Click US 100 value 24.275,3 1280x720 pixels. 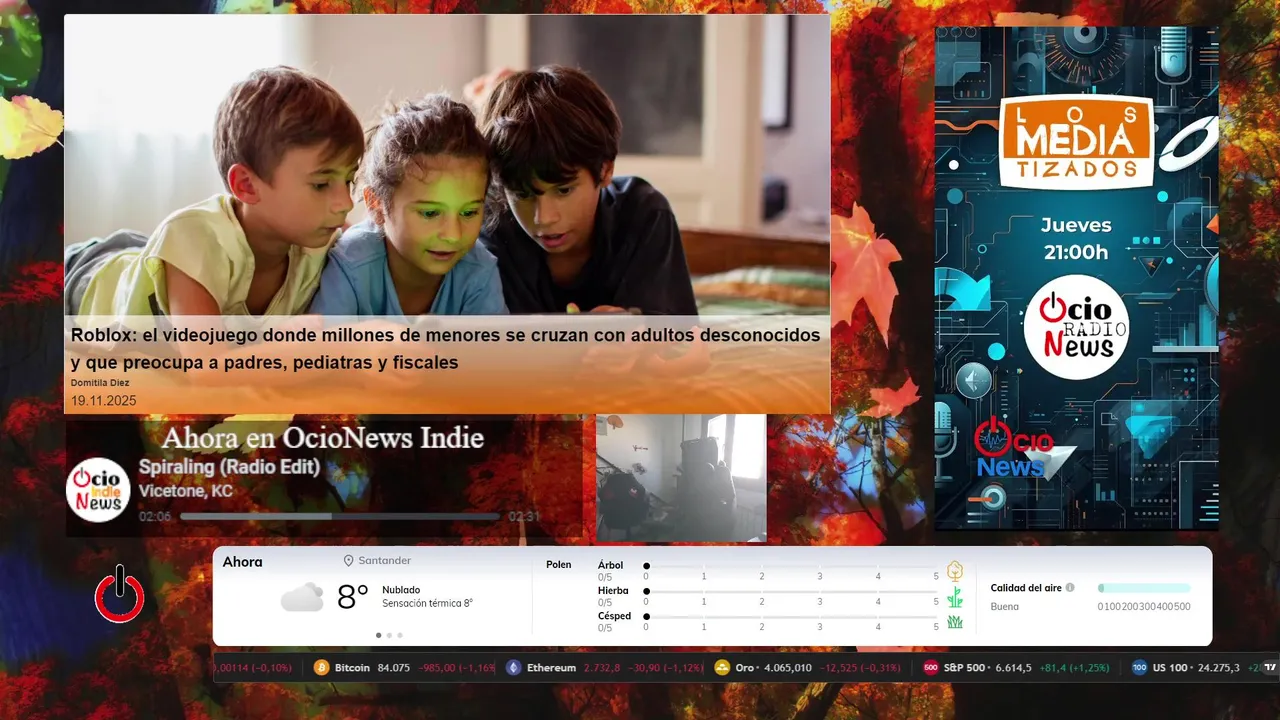1219,668
